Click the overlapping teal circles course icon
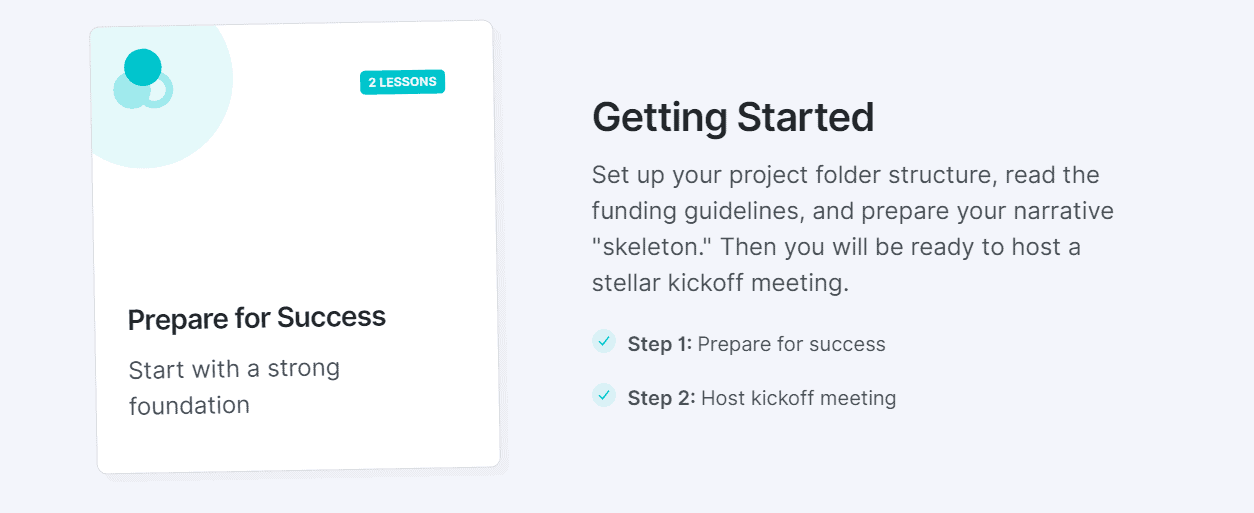This screenshot has width=1254, height=513. point(143,79)
